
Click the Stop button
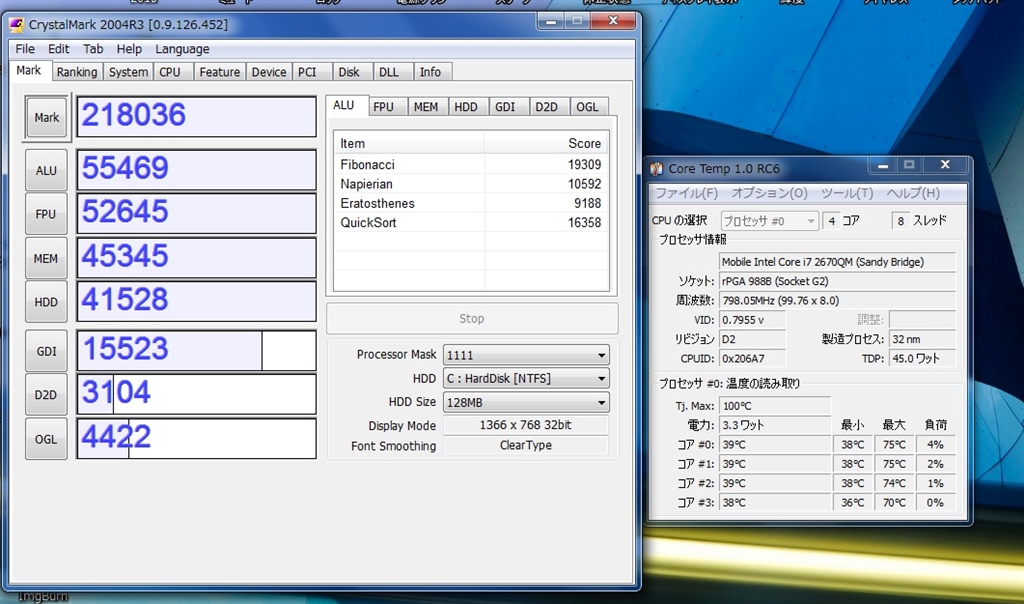click(472, 319)
